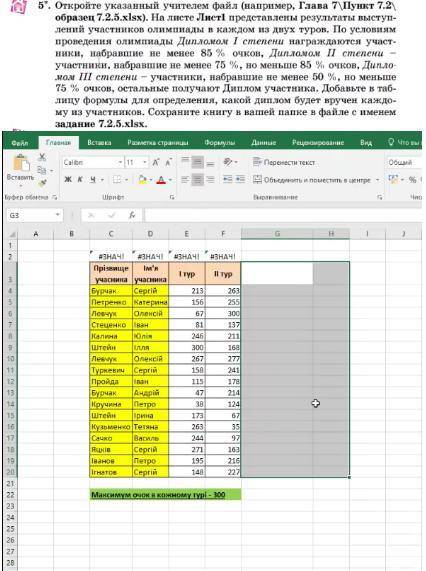Click into the formula bar input
This screenshot has height=571, width=426.
pos(283,215)
